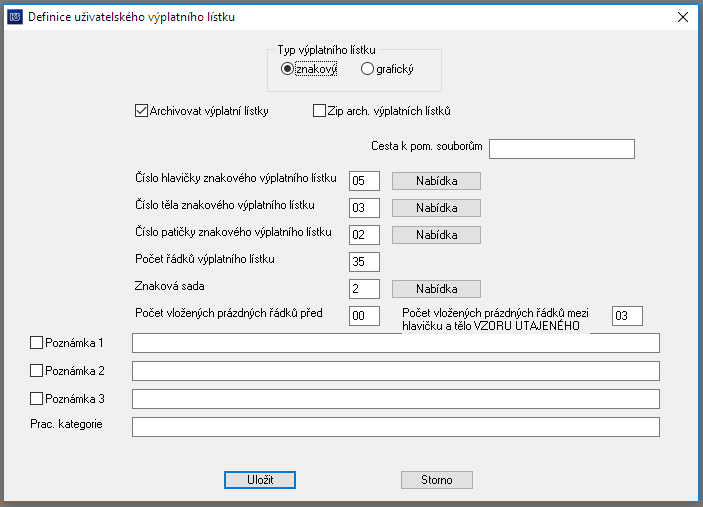Viewport: 703px width, 507px height.
Task: Click the VZORU UTAJENÉHO field showing 03
Action: point(627,316)
